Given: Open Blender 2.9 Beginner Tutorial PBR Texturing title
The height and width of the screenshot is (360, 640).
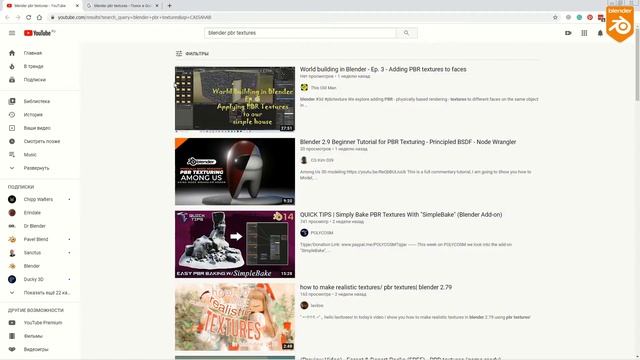Looking at the screenshot, I should (408, 142).
